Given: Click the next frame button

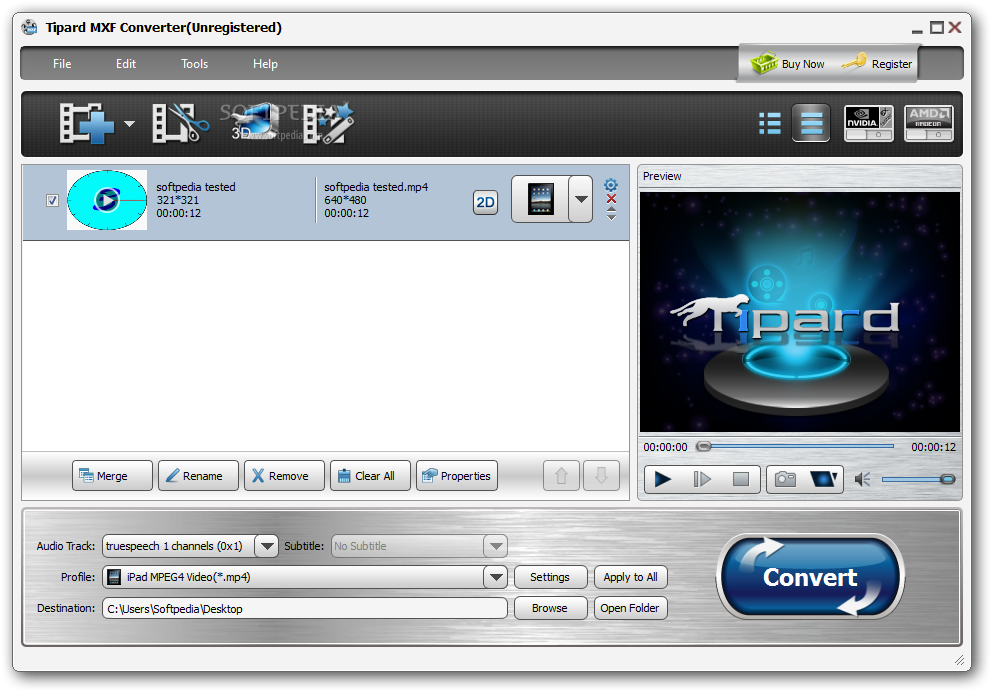Looking at the screenshot, I should pyautogui.click(x=702, y=479).
